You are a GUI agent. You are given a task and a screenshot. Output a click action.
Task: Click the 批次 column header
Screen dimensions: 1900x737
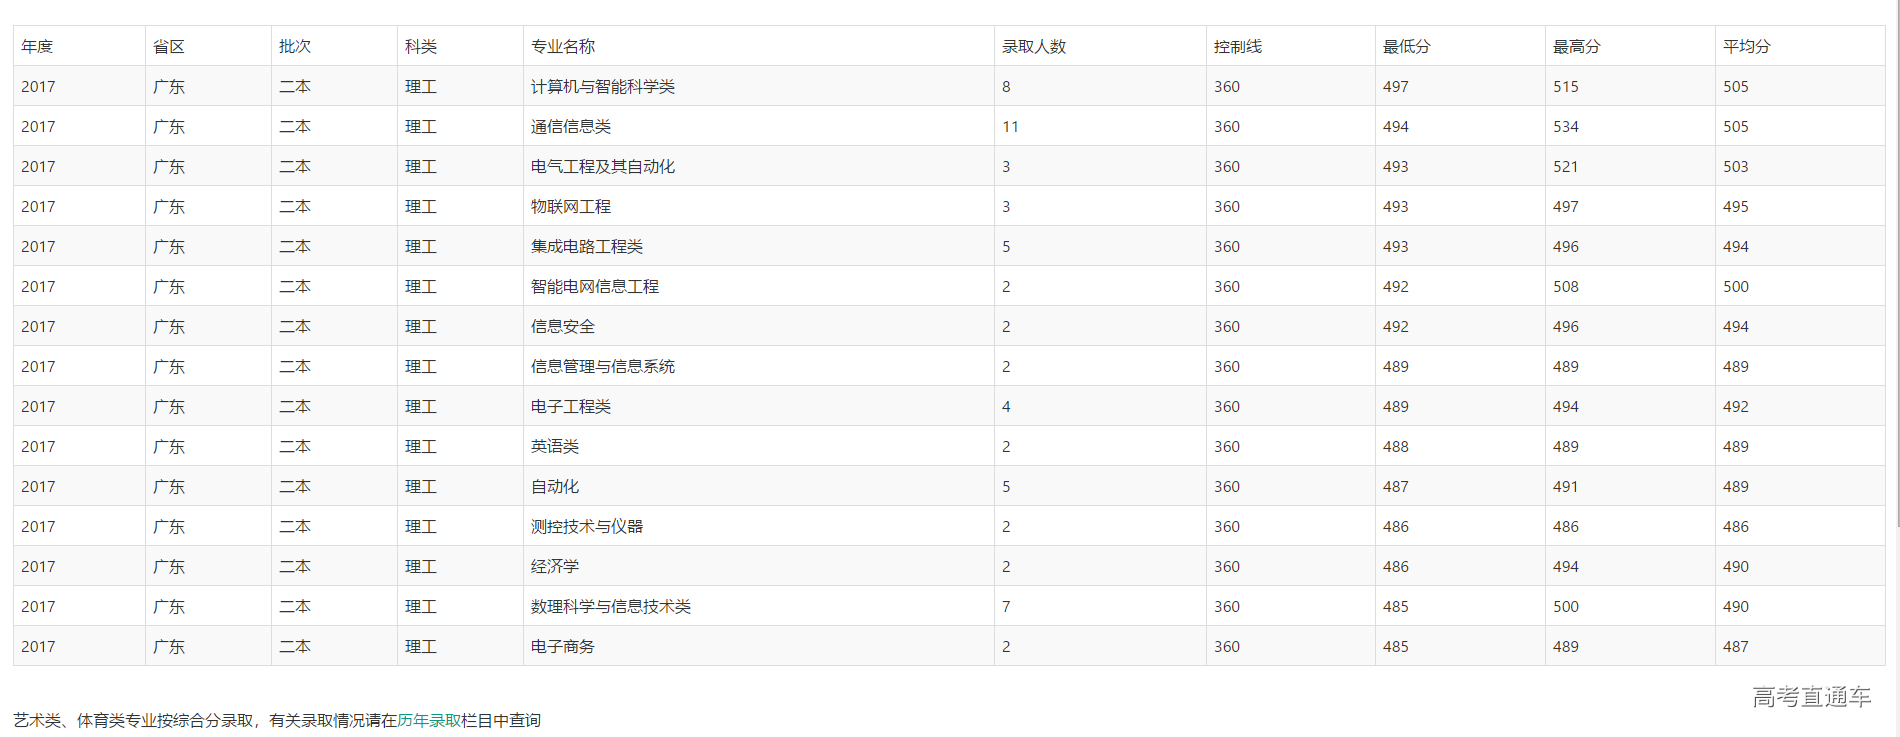(x=295, y=47)
